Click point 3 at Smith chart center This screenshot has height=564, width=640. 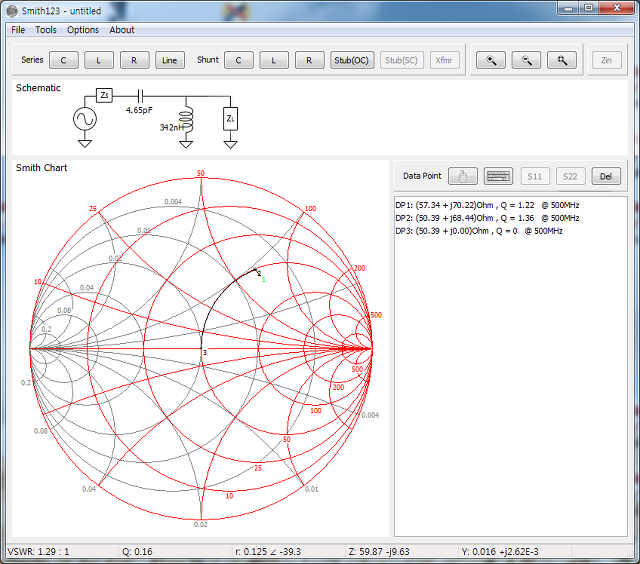202,349
